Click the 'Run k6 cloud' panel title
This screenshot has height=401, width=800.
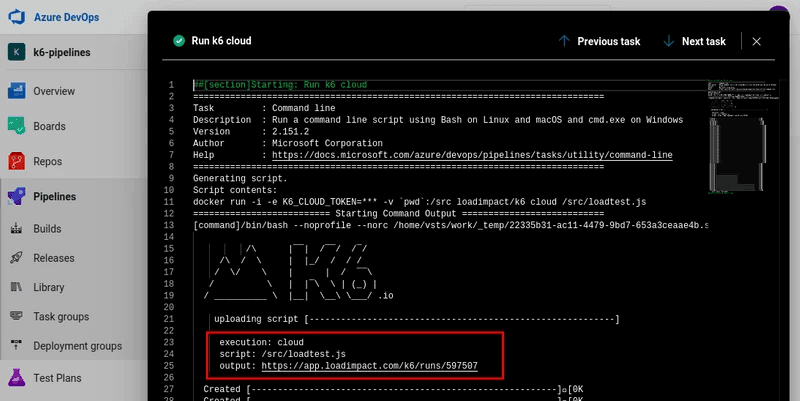pyautogui.click(x=221, y=41)
